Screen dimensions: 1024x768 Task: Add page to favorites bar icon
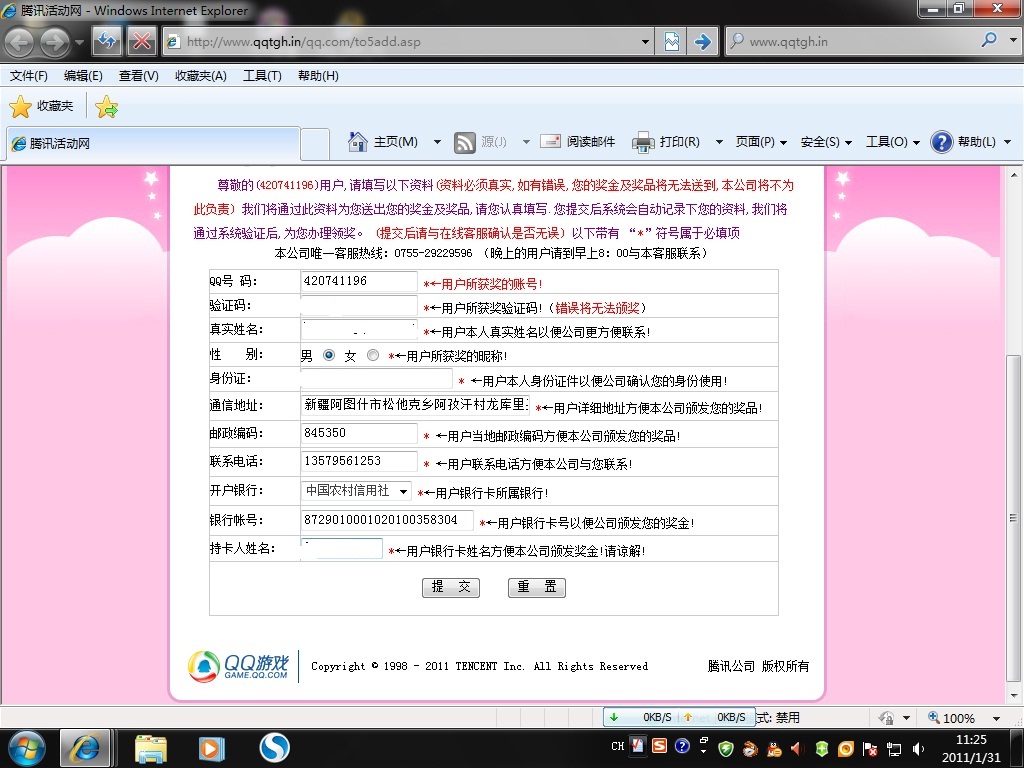(106, 106)
